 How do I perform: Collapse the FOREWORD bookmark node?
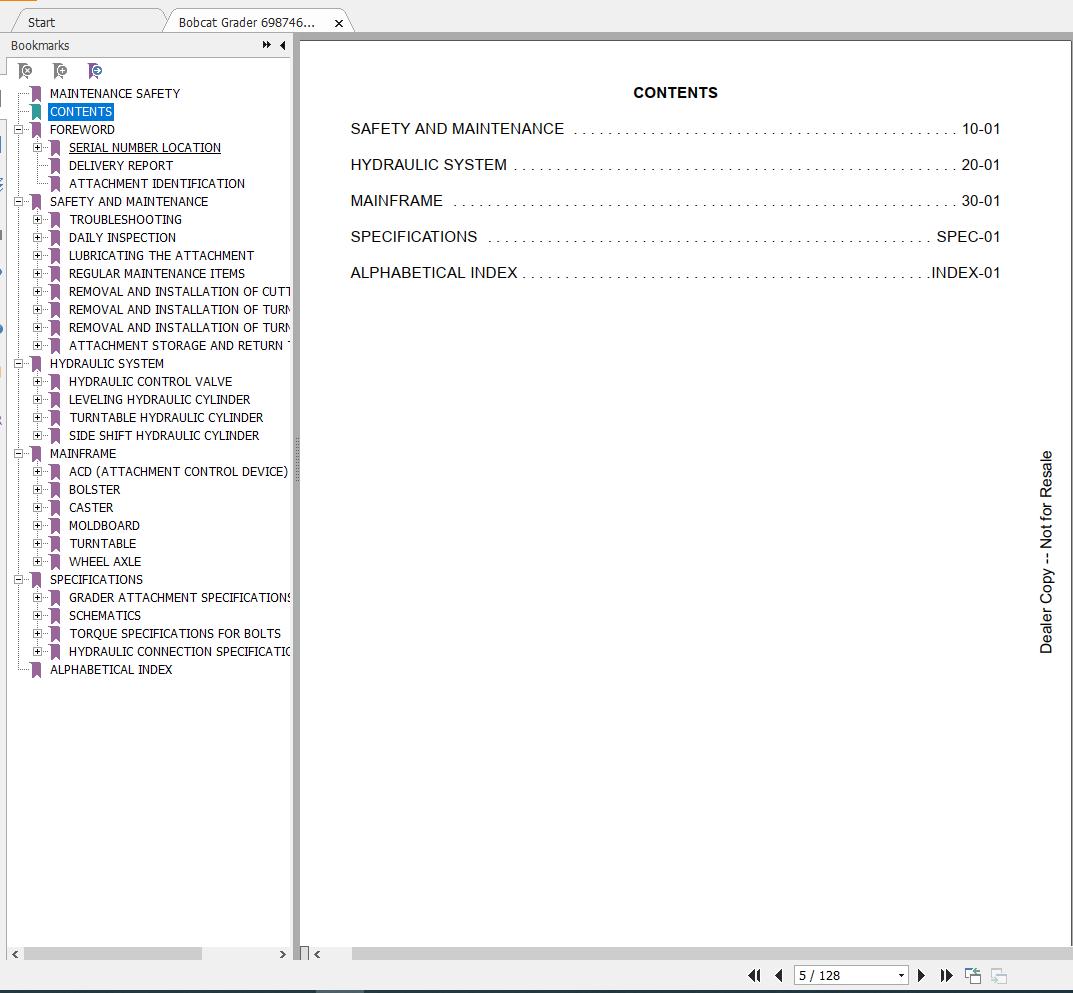[x=18, y=129]
